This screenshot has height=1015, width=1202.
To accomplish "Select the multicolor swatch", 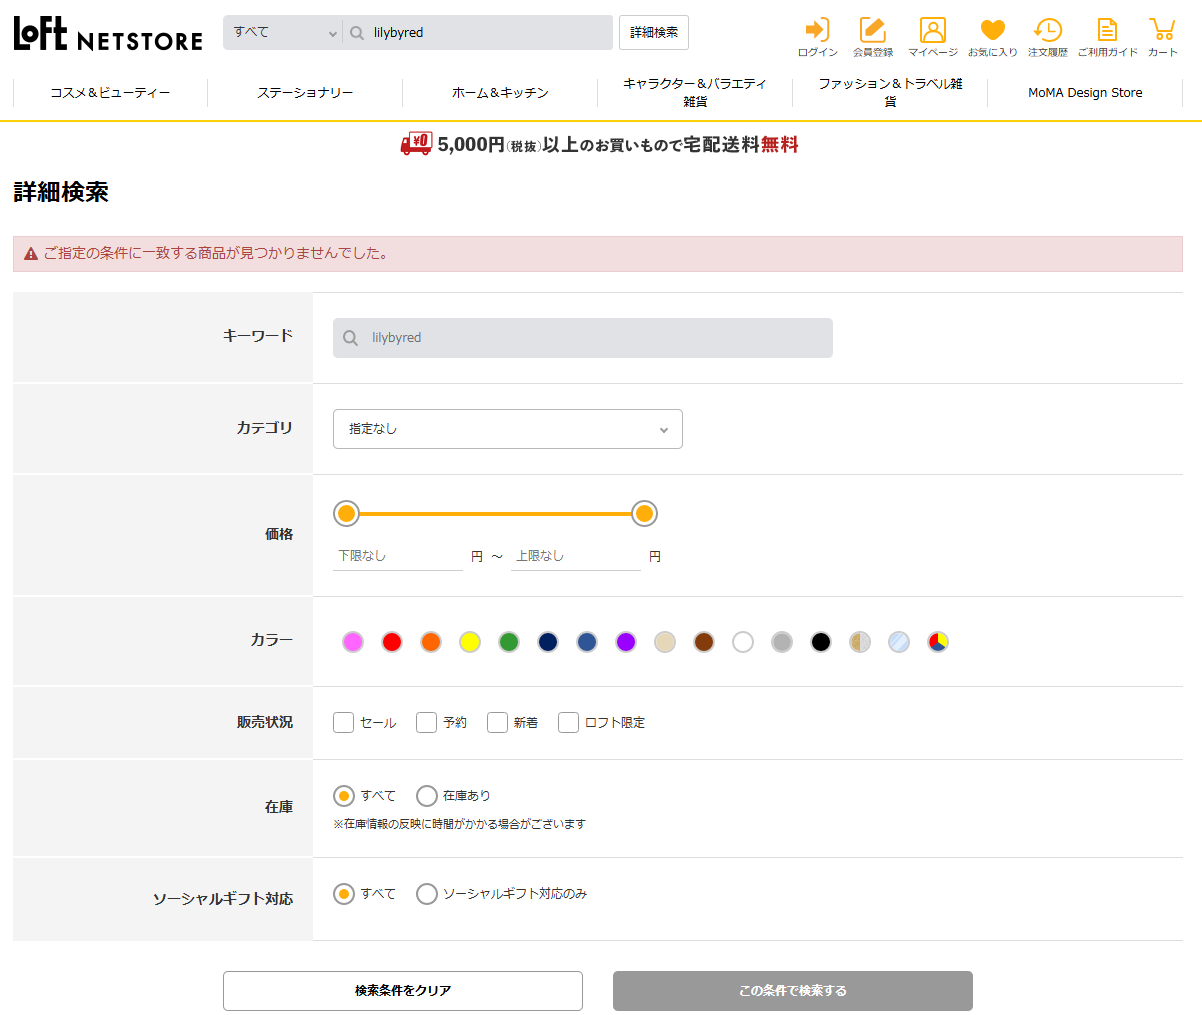I will coord(938,642).
